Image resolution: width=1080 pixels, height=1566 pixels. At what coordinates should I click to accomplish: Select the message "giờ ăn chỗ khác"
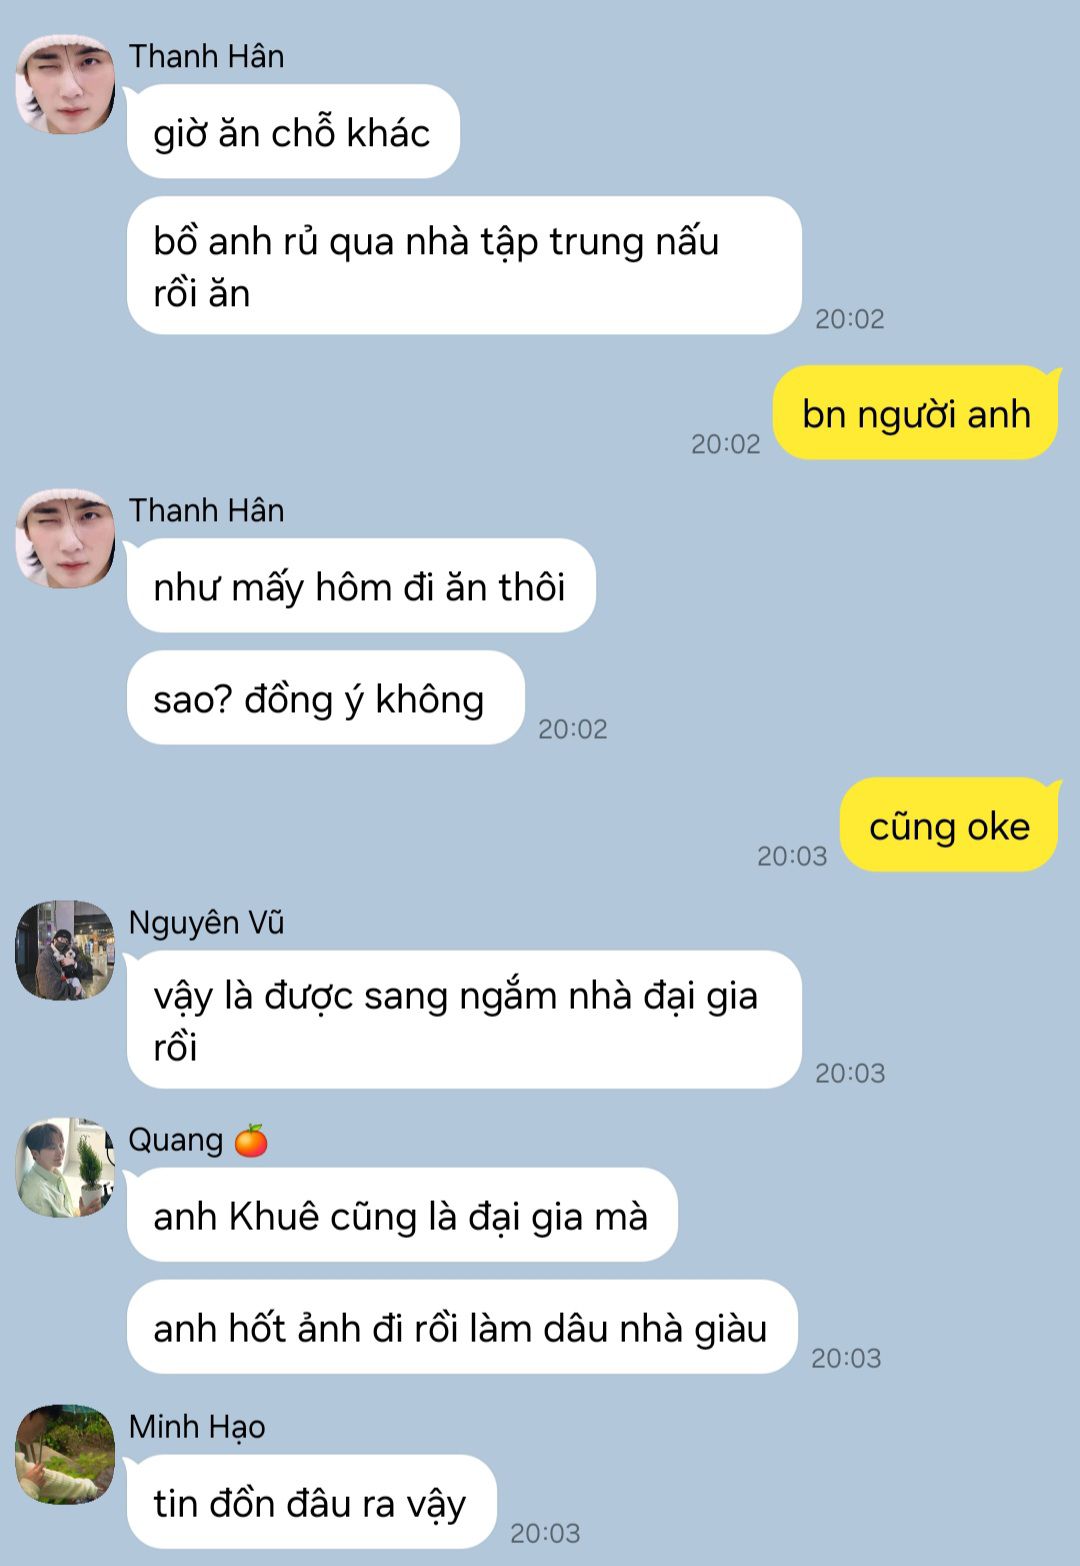coord(293,132)
